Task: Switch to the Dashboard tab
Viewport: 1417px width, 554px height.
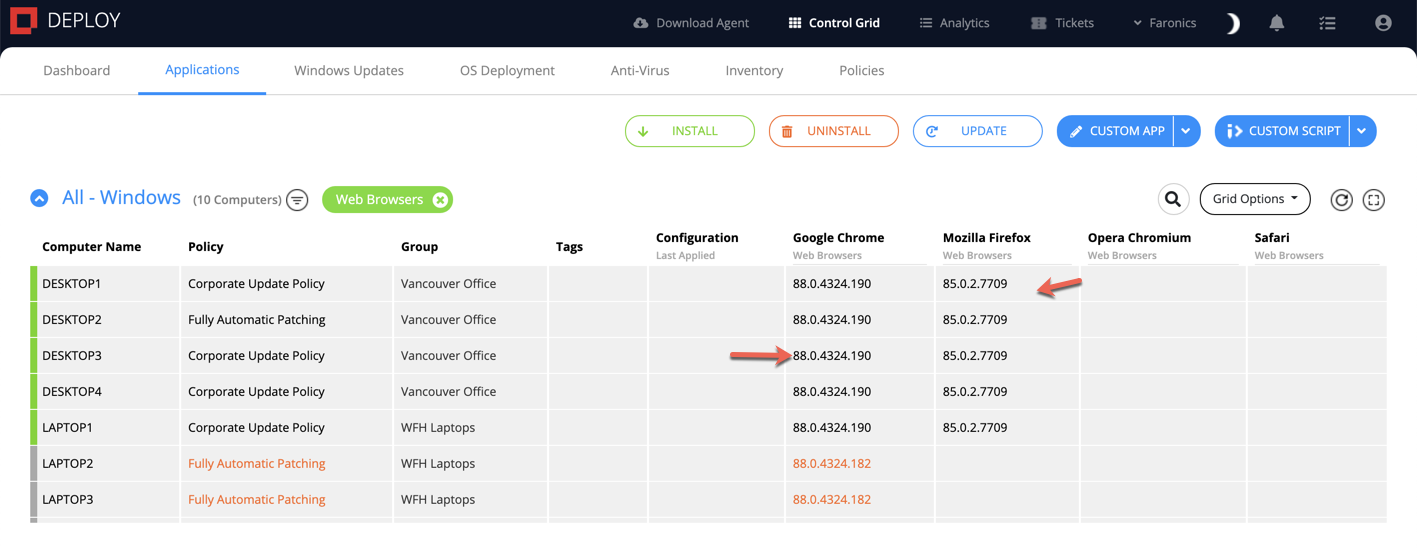Action: coord(77,70)
